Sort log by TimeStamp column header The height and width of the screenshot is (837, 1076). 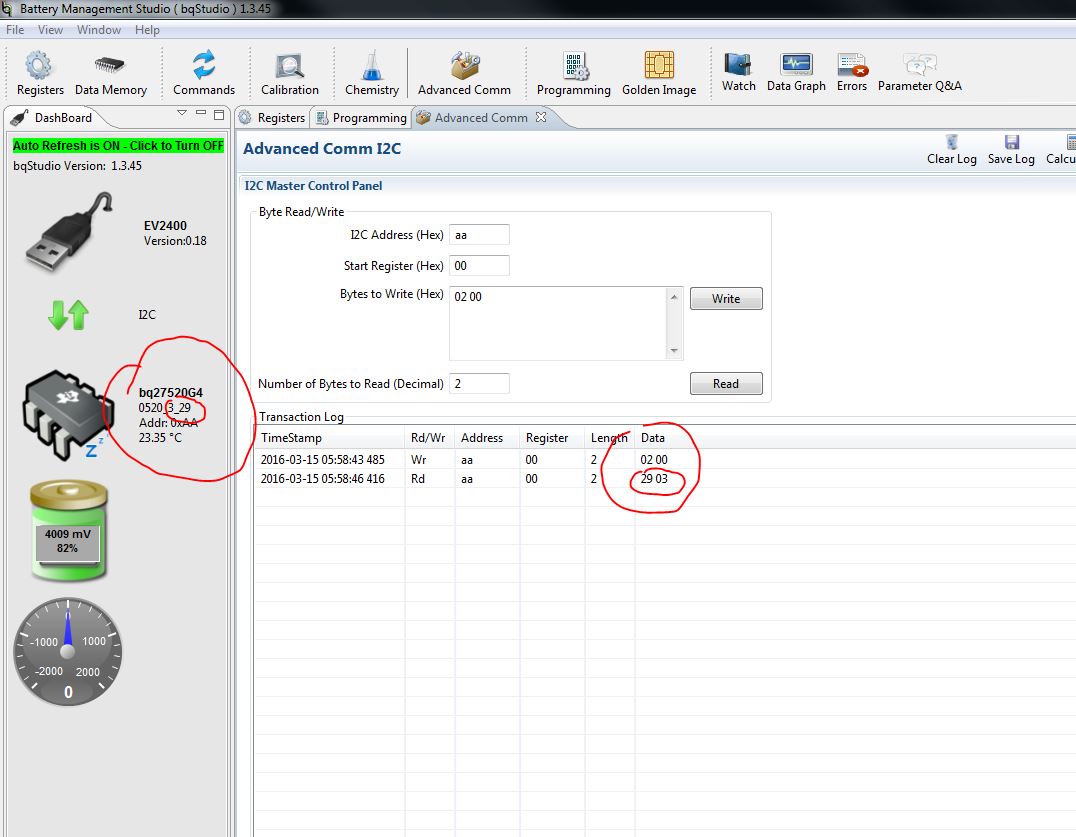[x=329, y=438]
